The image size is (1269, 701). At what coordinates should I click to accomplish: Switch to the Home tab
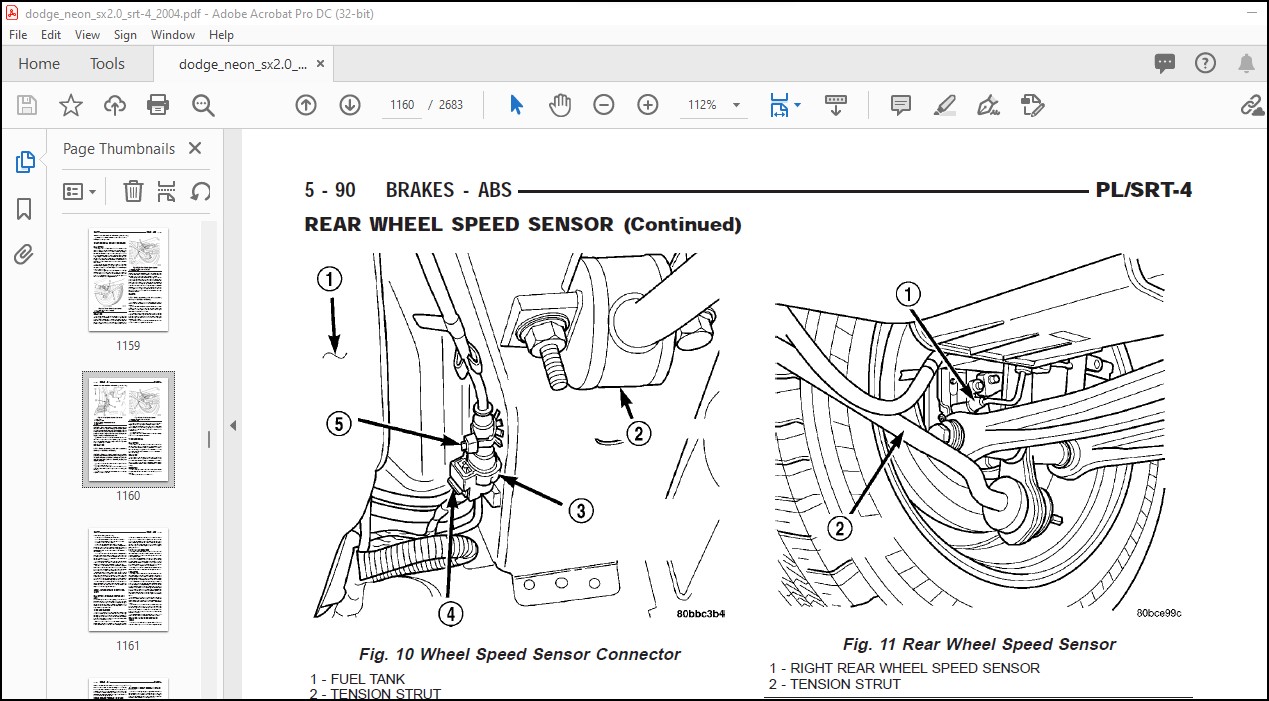[39, 63]
